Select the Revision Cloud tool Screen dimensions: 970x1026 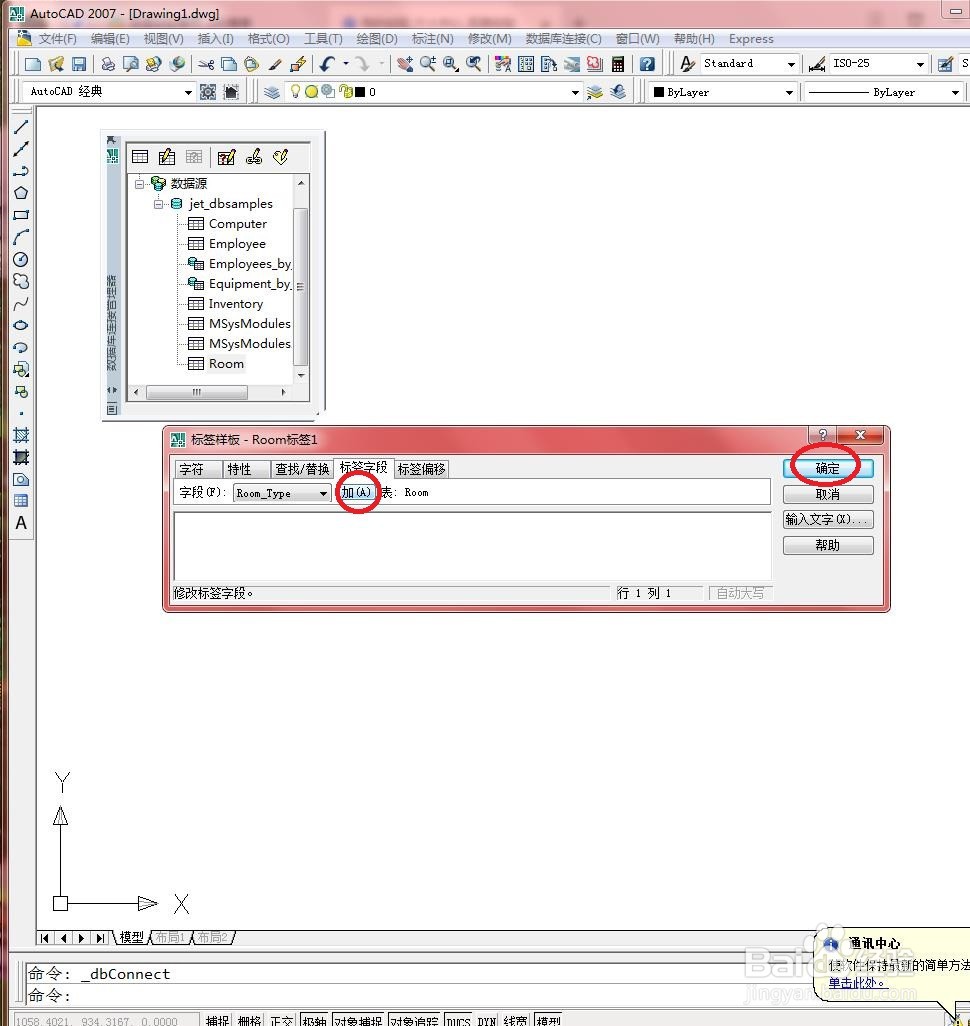(x=21, y=281)
